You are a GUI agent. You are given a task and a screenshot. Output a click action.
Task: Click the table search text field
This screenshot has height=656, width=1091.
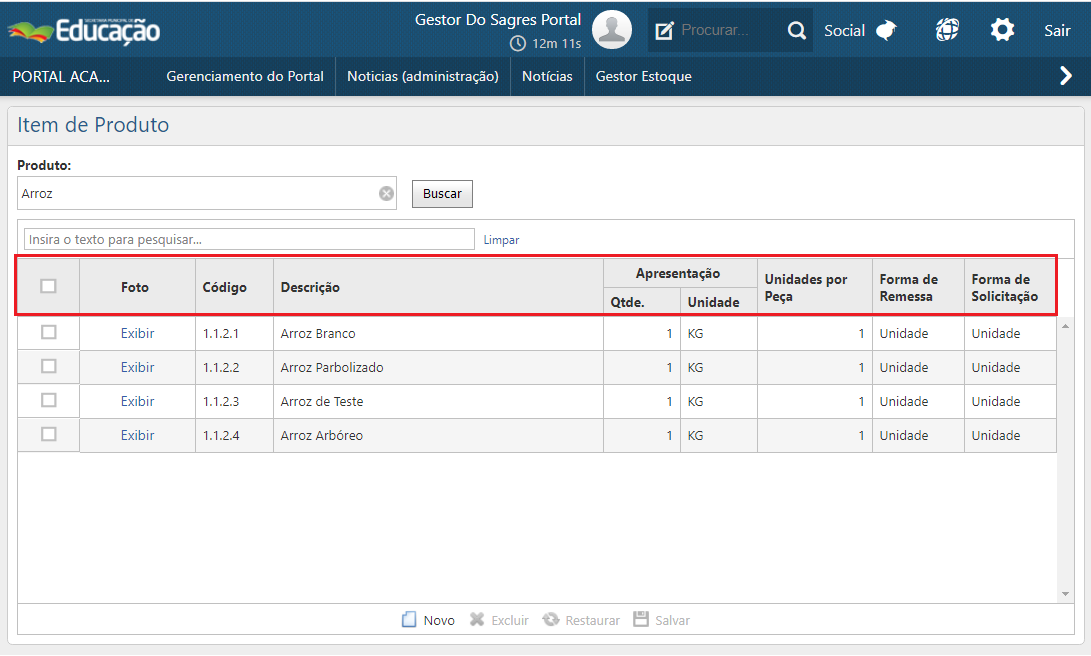249,240
